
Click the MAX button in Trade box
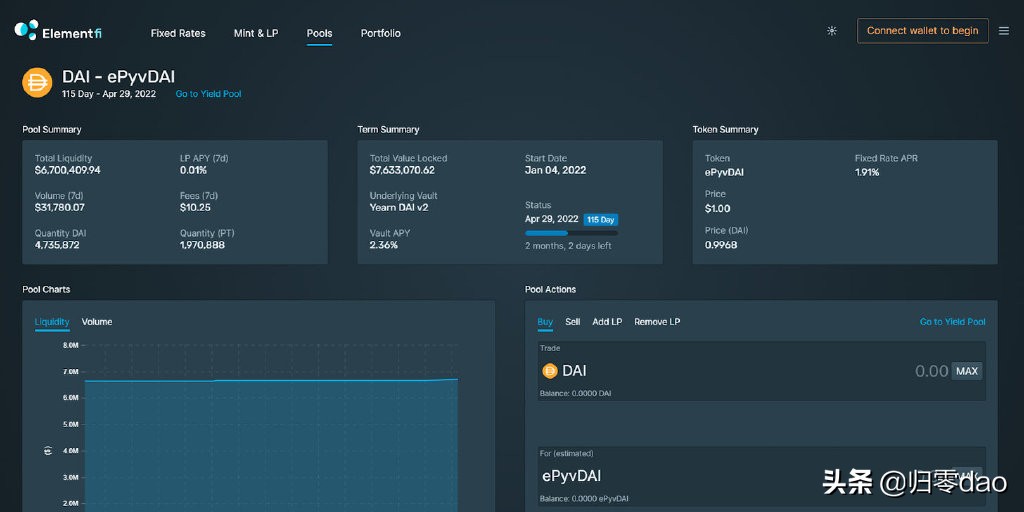(x=967, y=371)
